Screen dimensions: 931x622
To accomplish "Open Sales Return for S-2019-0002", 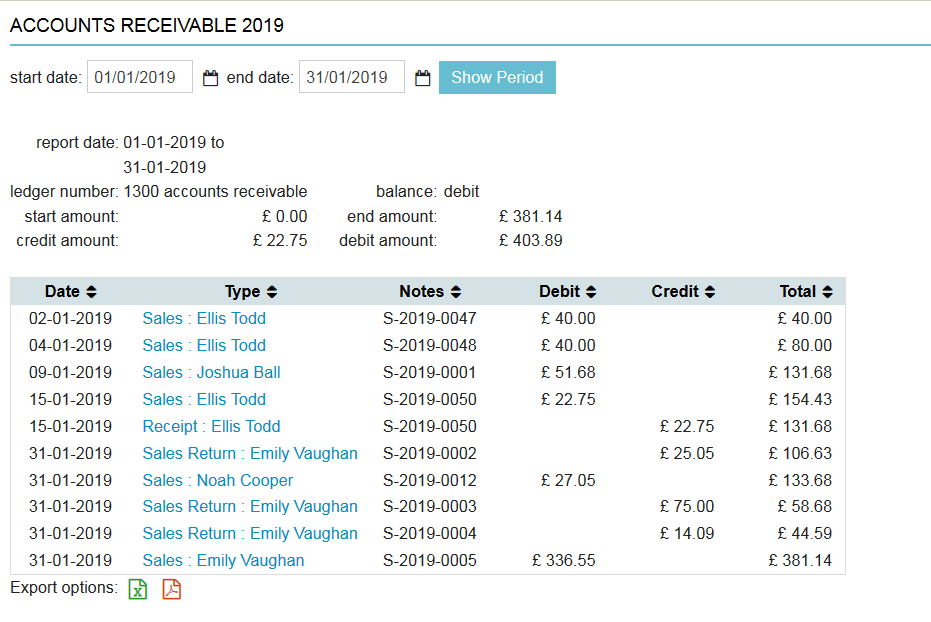I will click(x=249, y=453).
